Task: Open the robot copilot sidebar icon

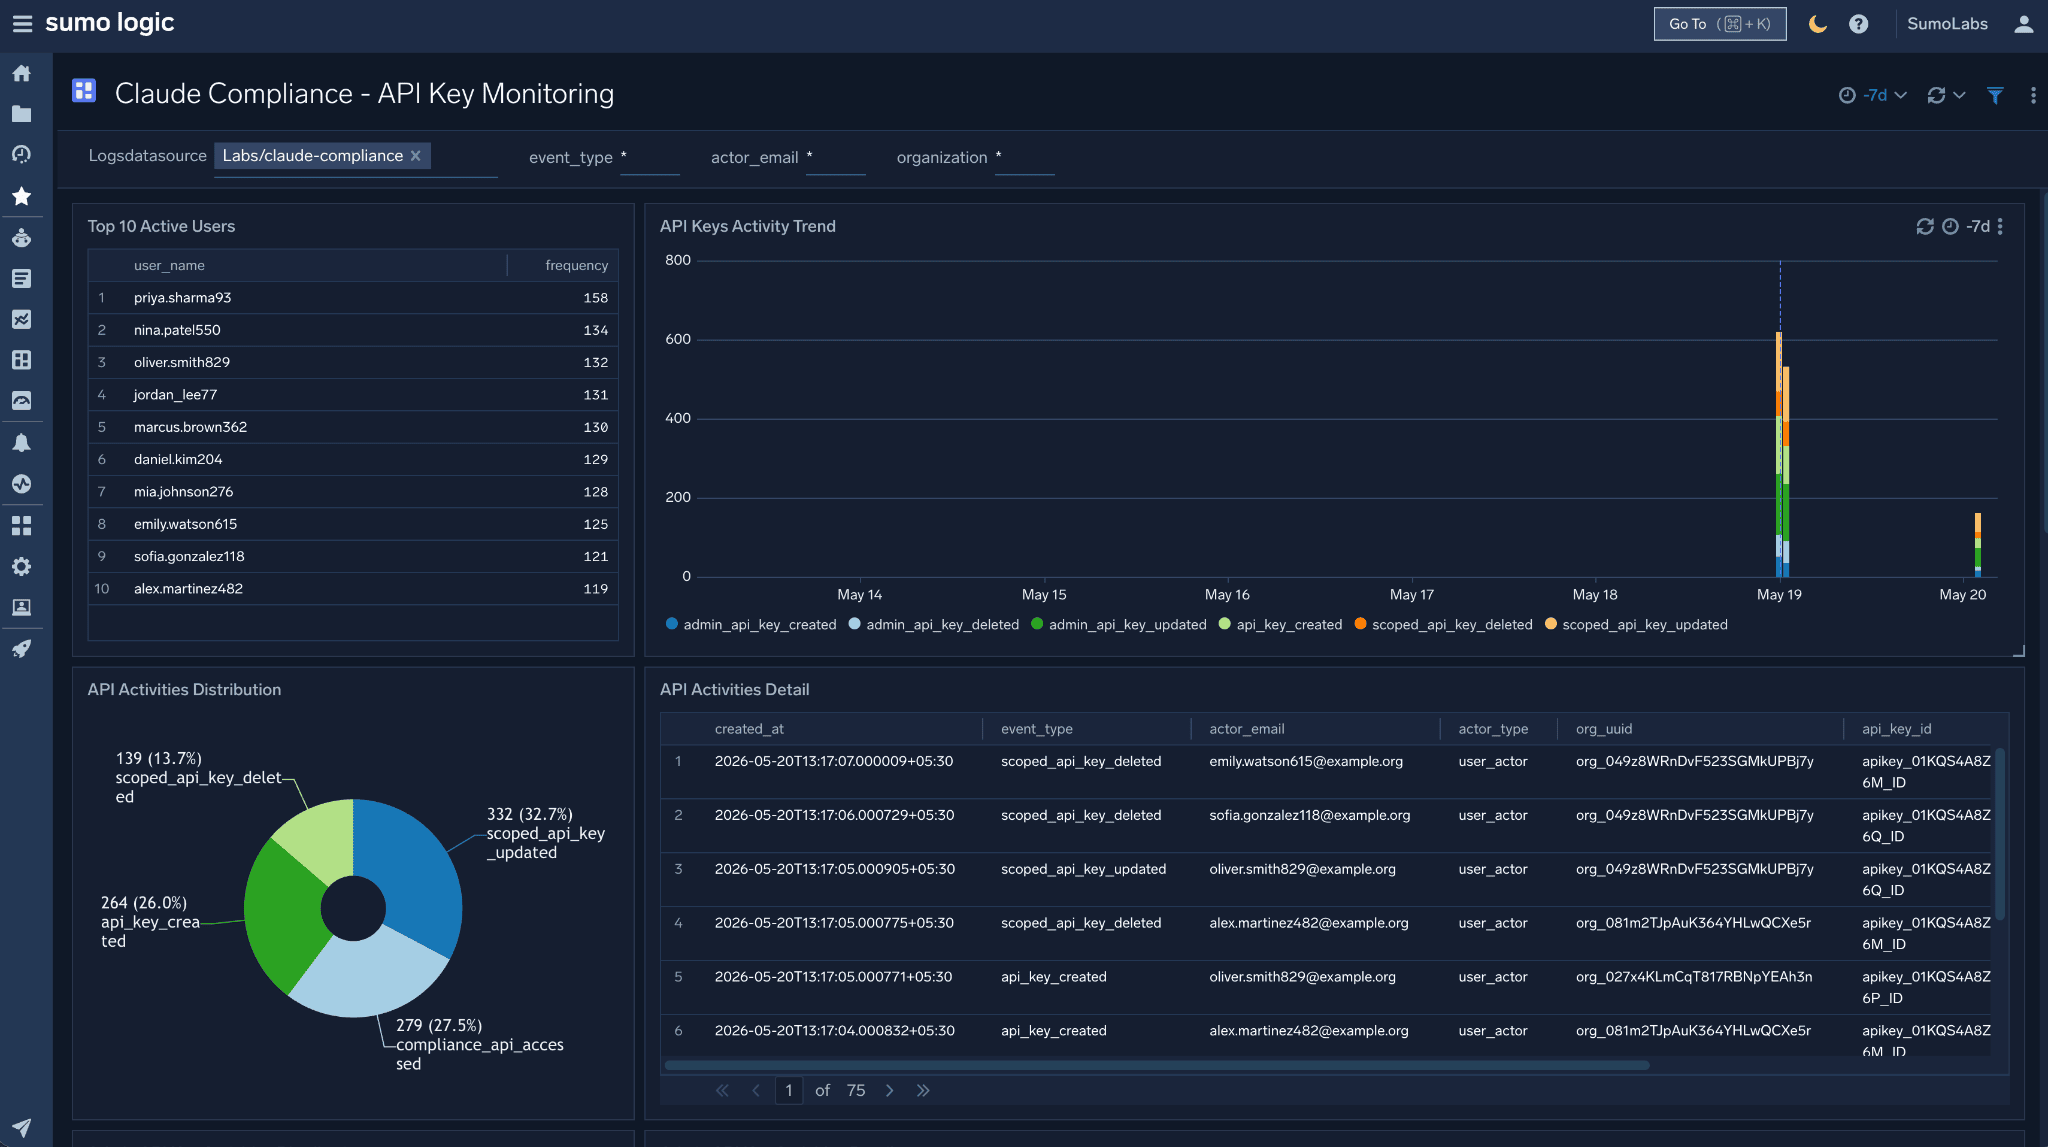Action: coord(21,238)
